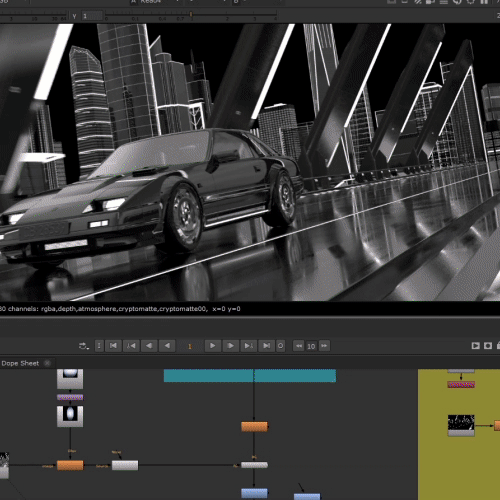Toggle the stop playback circle button
The width and height of the screenshot is (500, 500).
(281, 346)
